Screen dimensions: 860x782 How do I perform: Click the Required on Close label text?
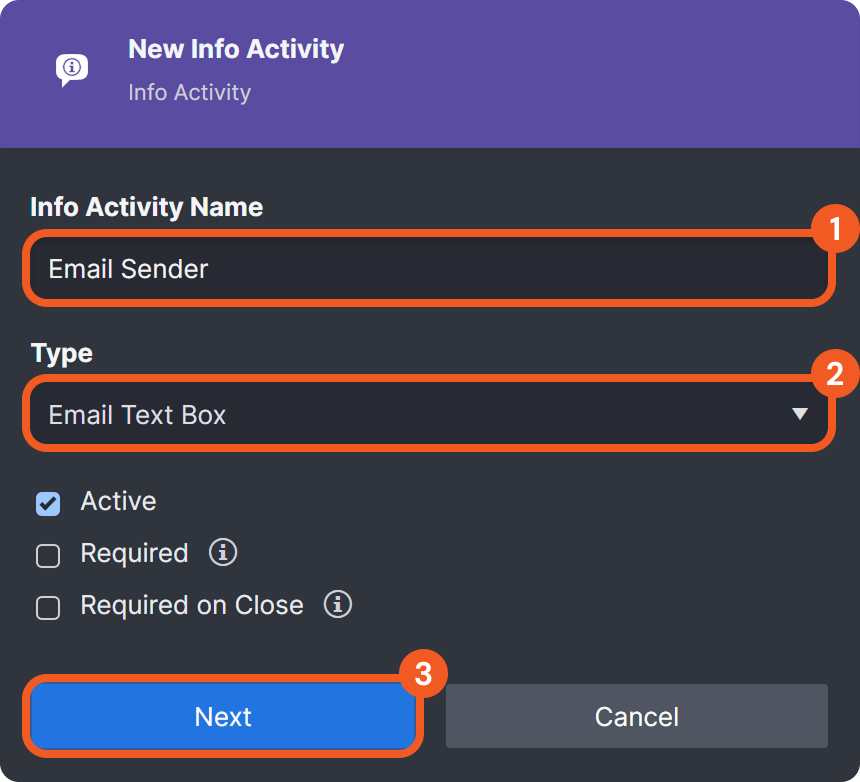(192, 605)
